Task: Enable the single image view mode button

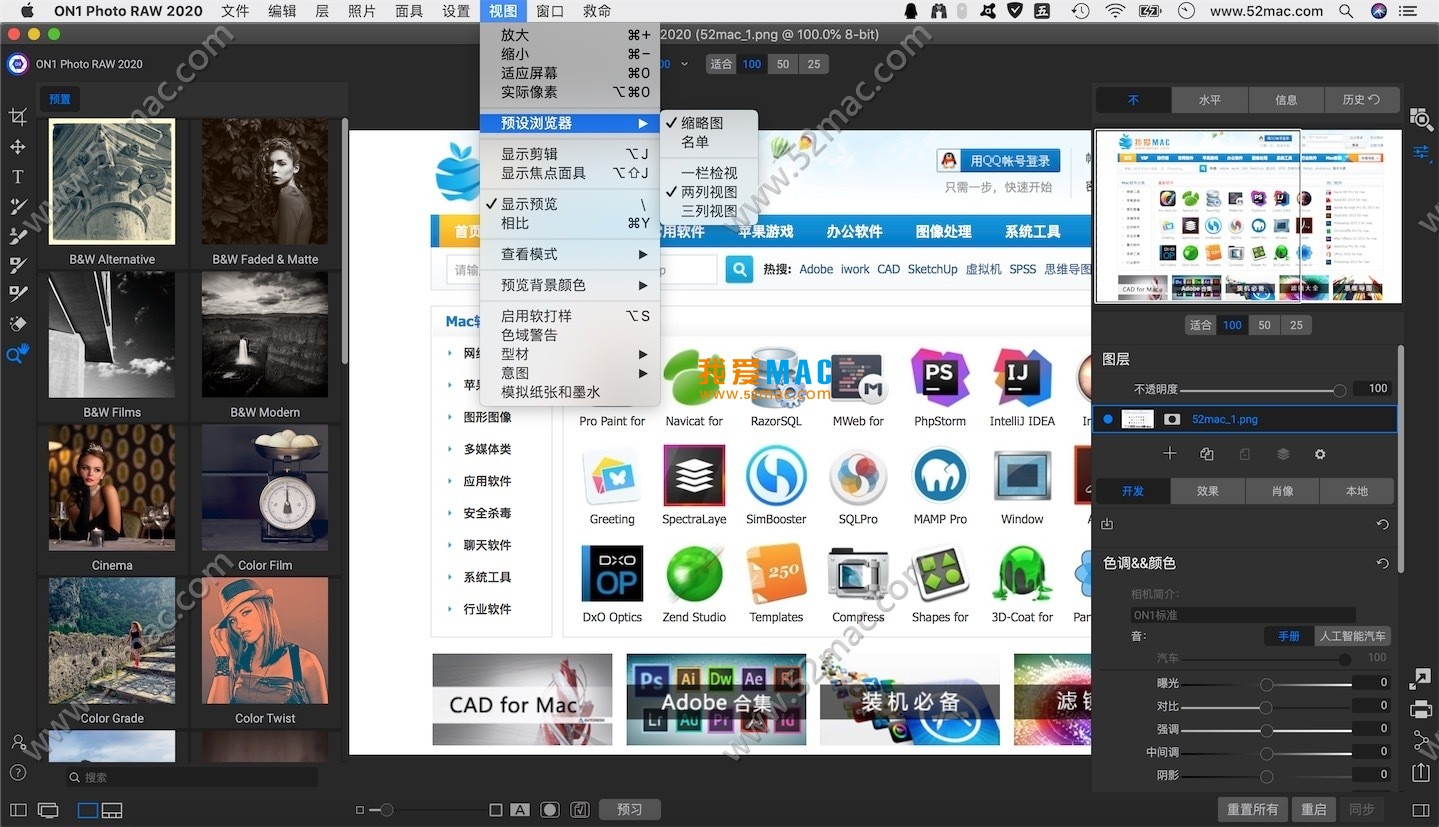Action: click(88, 810)
